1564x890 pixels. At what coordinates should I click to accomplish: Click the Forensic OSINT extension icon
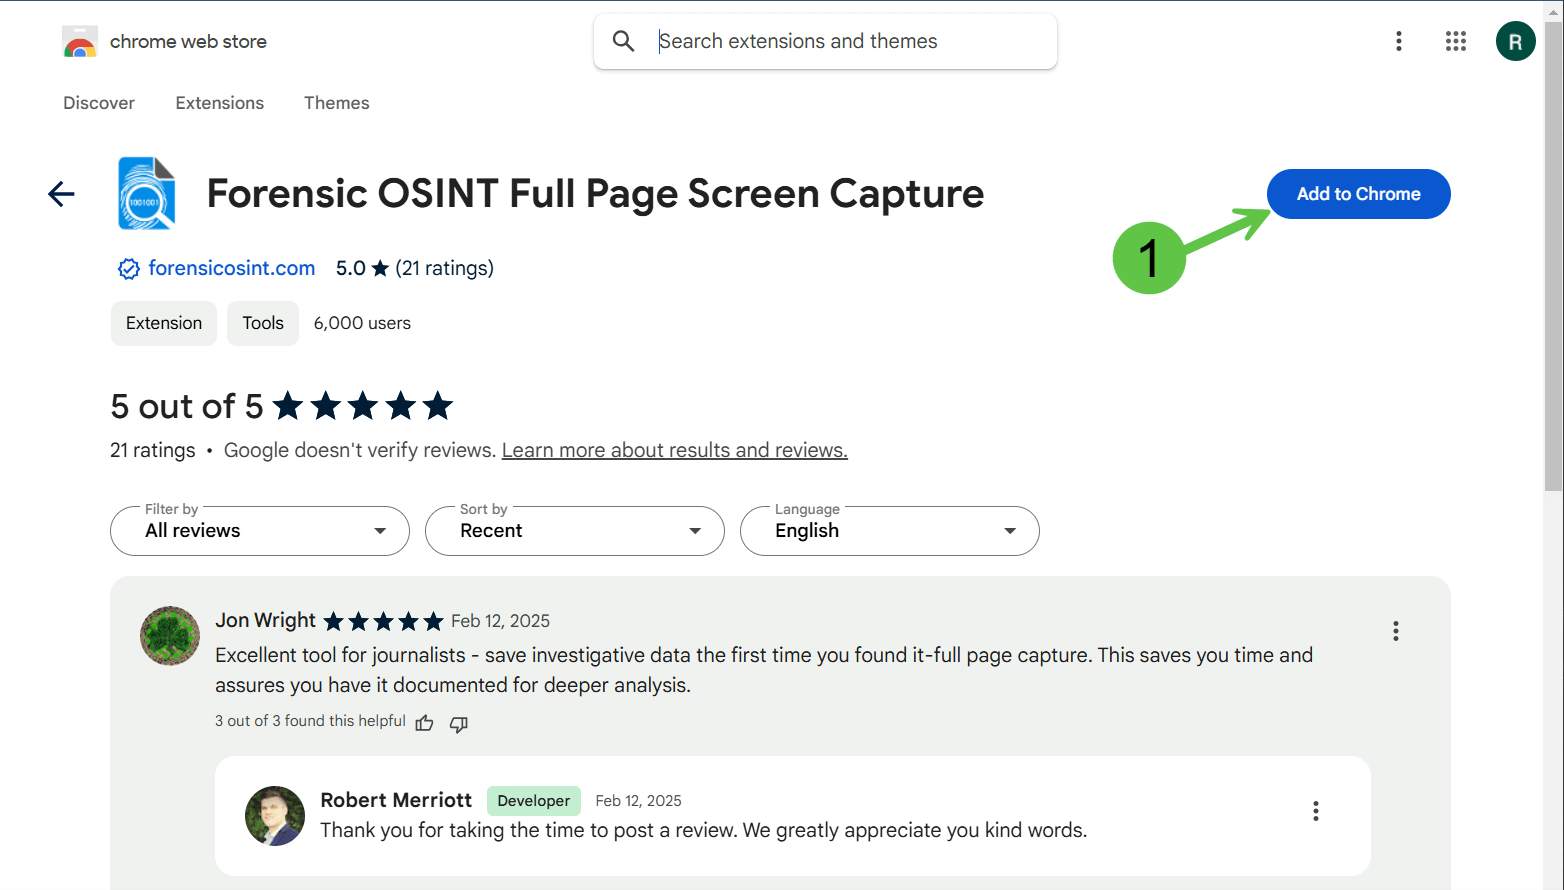click(x=147, y=193)
